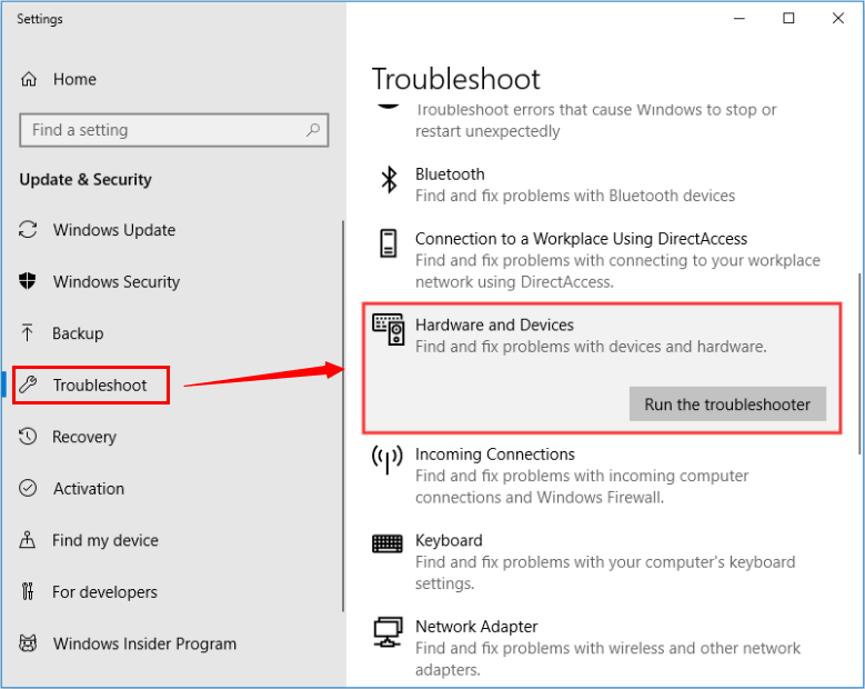Image resolution: width=865 pixels, height=689 pixels.
Task: Click the Find a setting search box
Action: tap(174, 130)
